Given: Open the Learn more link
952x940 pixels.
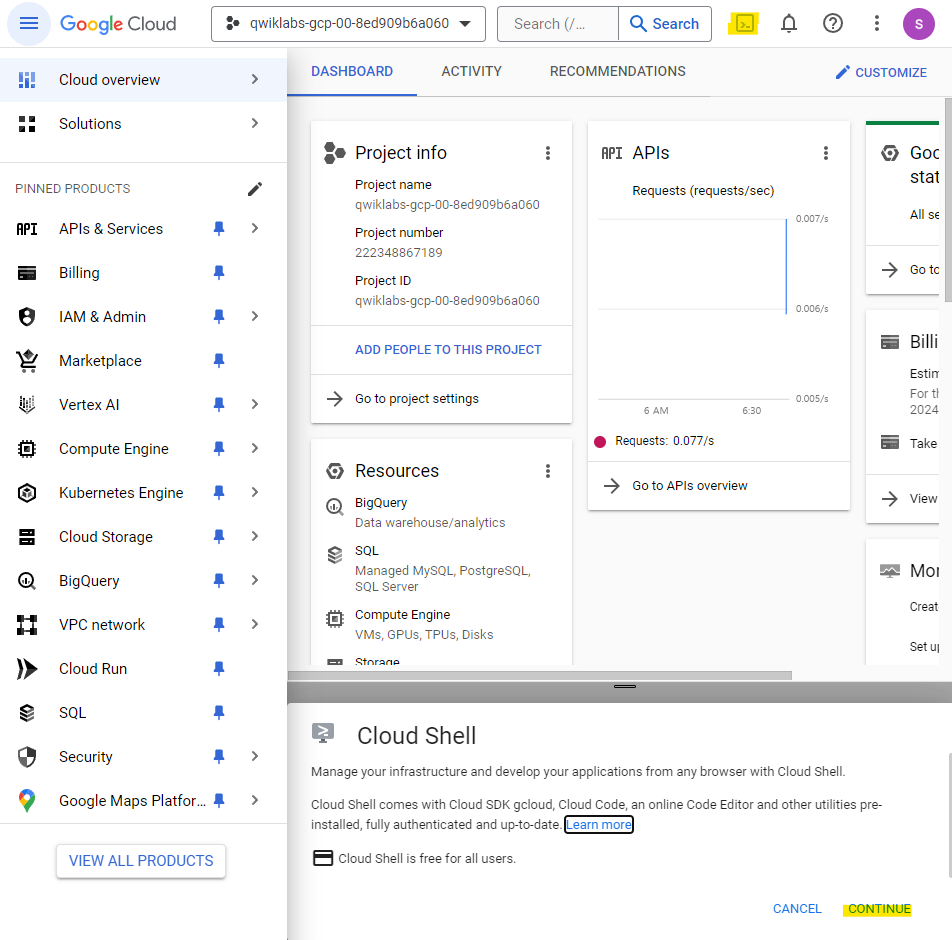Looking at the screenshot, I should (x=599, y=825).
